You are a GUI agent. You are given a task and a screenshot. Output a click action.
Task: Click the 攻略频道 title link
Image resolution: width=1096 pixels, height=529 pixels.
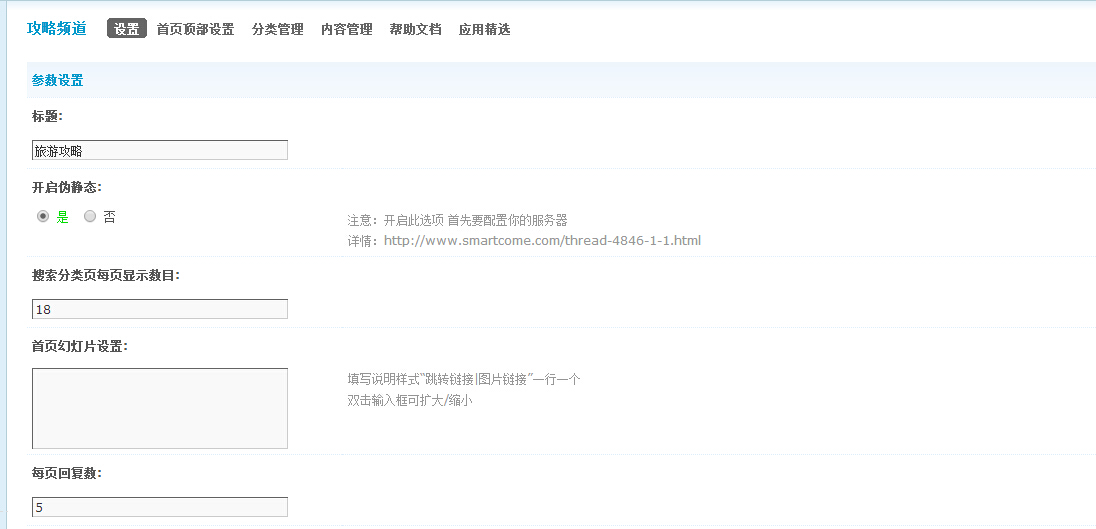coord(57,29)
